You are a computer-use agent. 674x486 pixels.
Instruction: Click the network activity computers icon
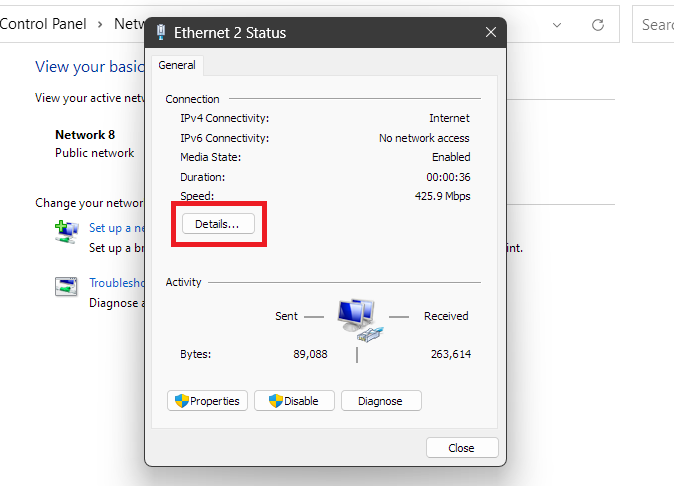[x=357, y=317]
